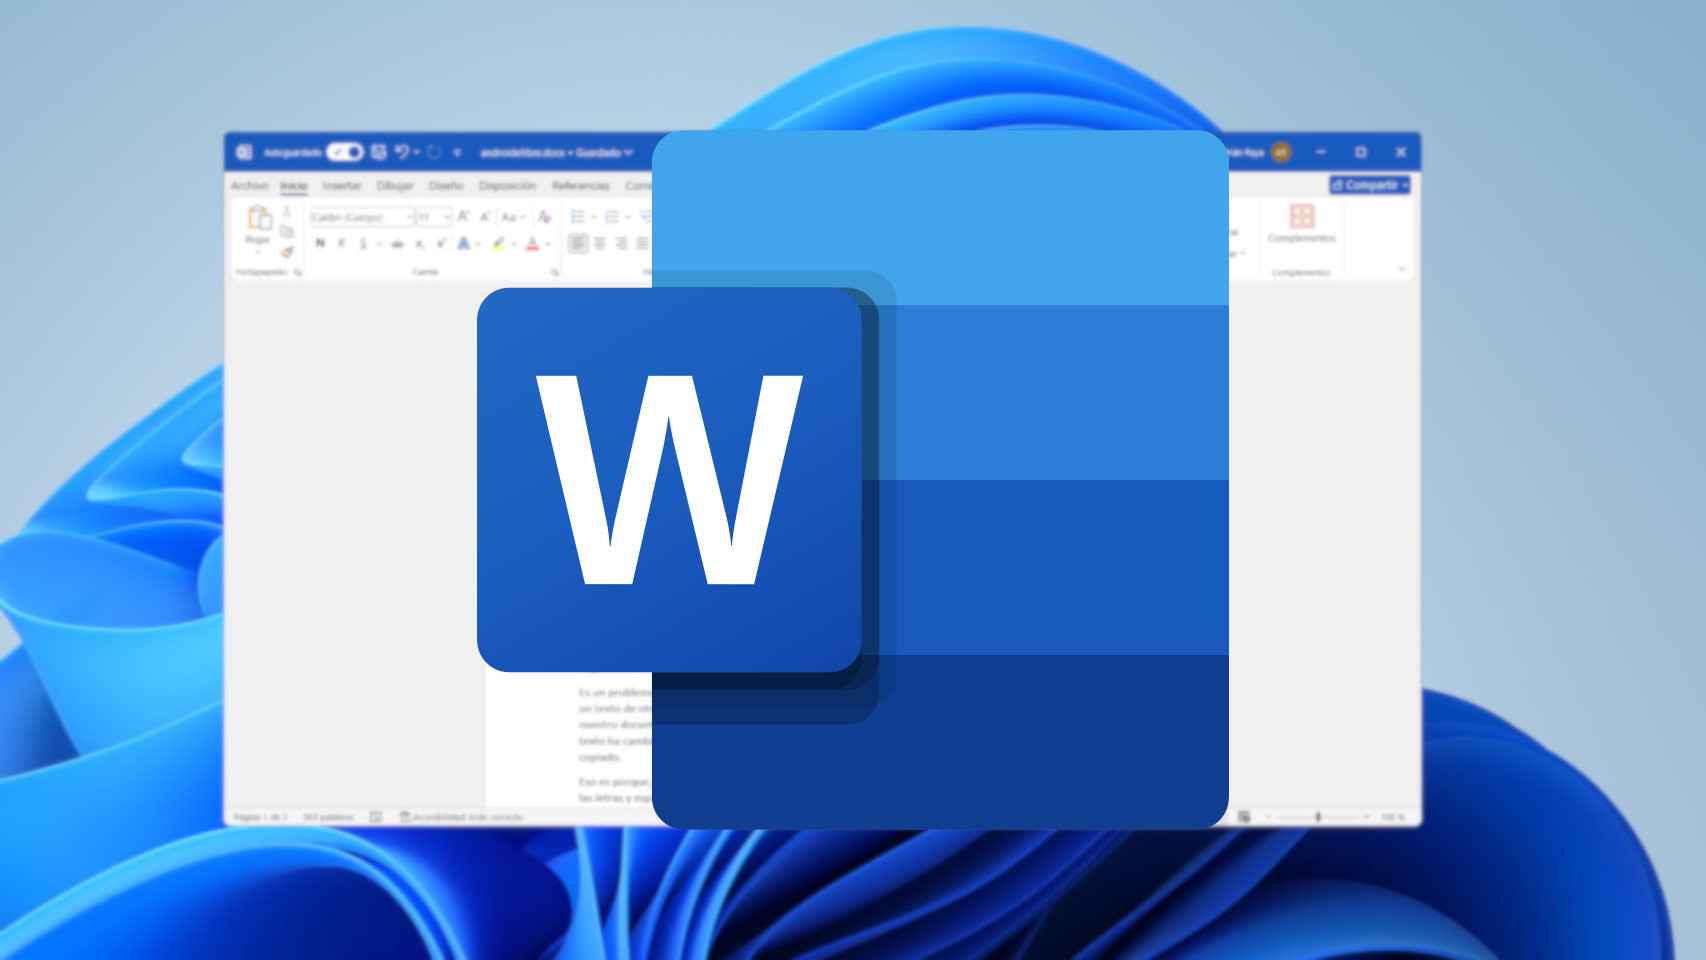Open the highlight color dropdown arrow
Screen dimensions: 1706x960
click(x=514, y=244)
